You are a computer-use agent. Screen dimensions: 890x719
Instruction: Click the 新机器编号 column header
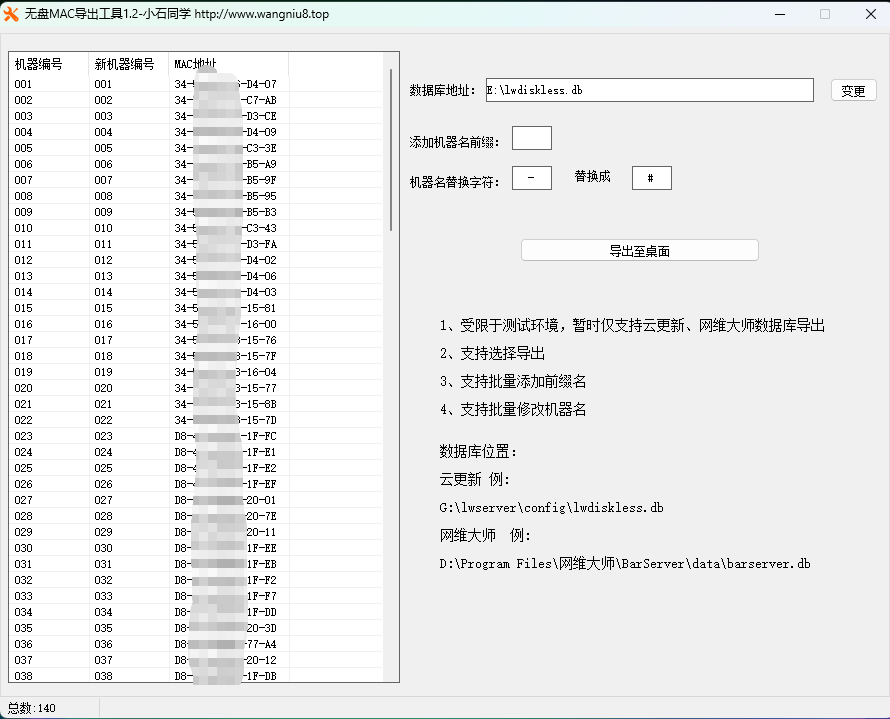pos(127,64)
